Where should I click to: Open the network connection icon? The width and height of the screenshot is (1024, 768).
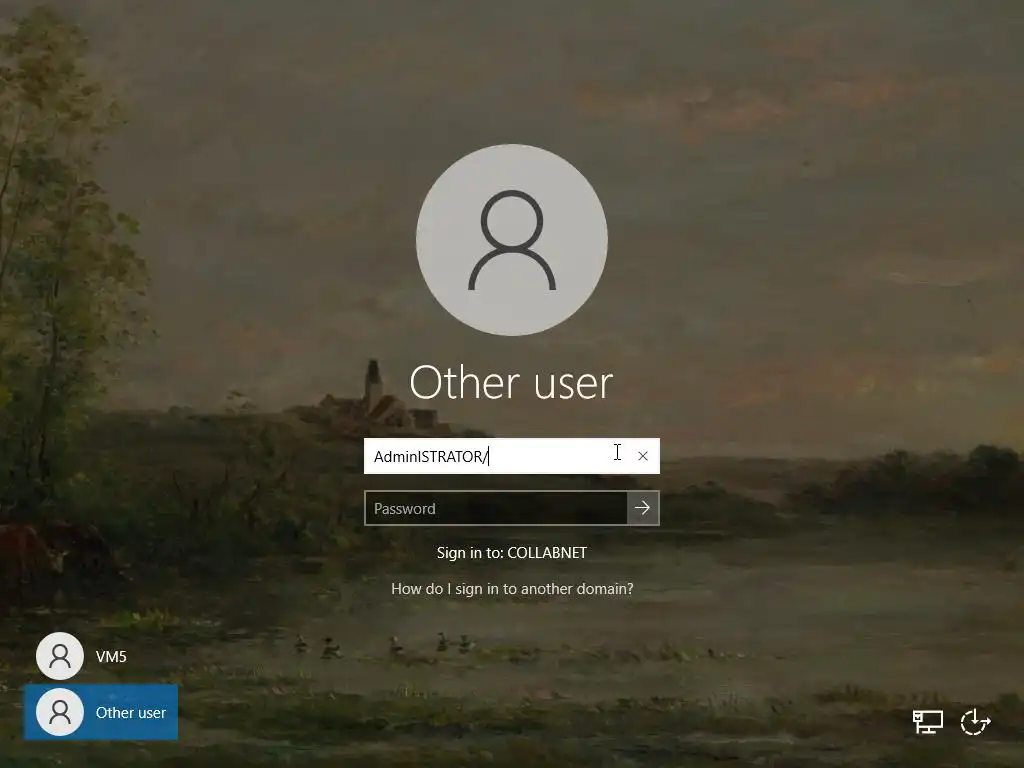pyautogui.click(x=927, y=722)
